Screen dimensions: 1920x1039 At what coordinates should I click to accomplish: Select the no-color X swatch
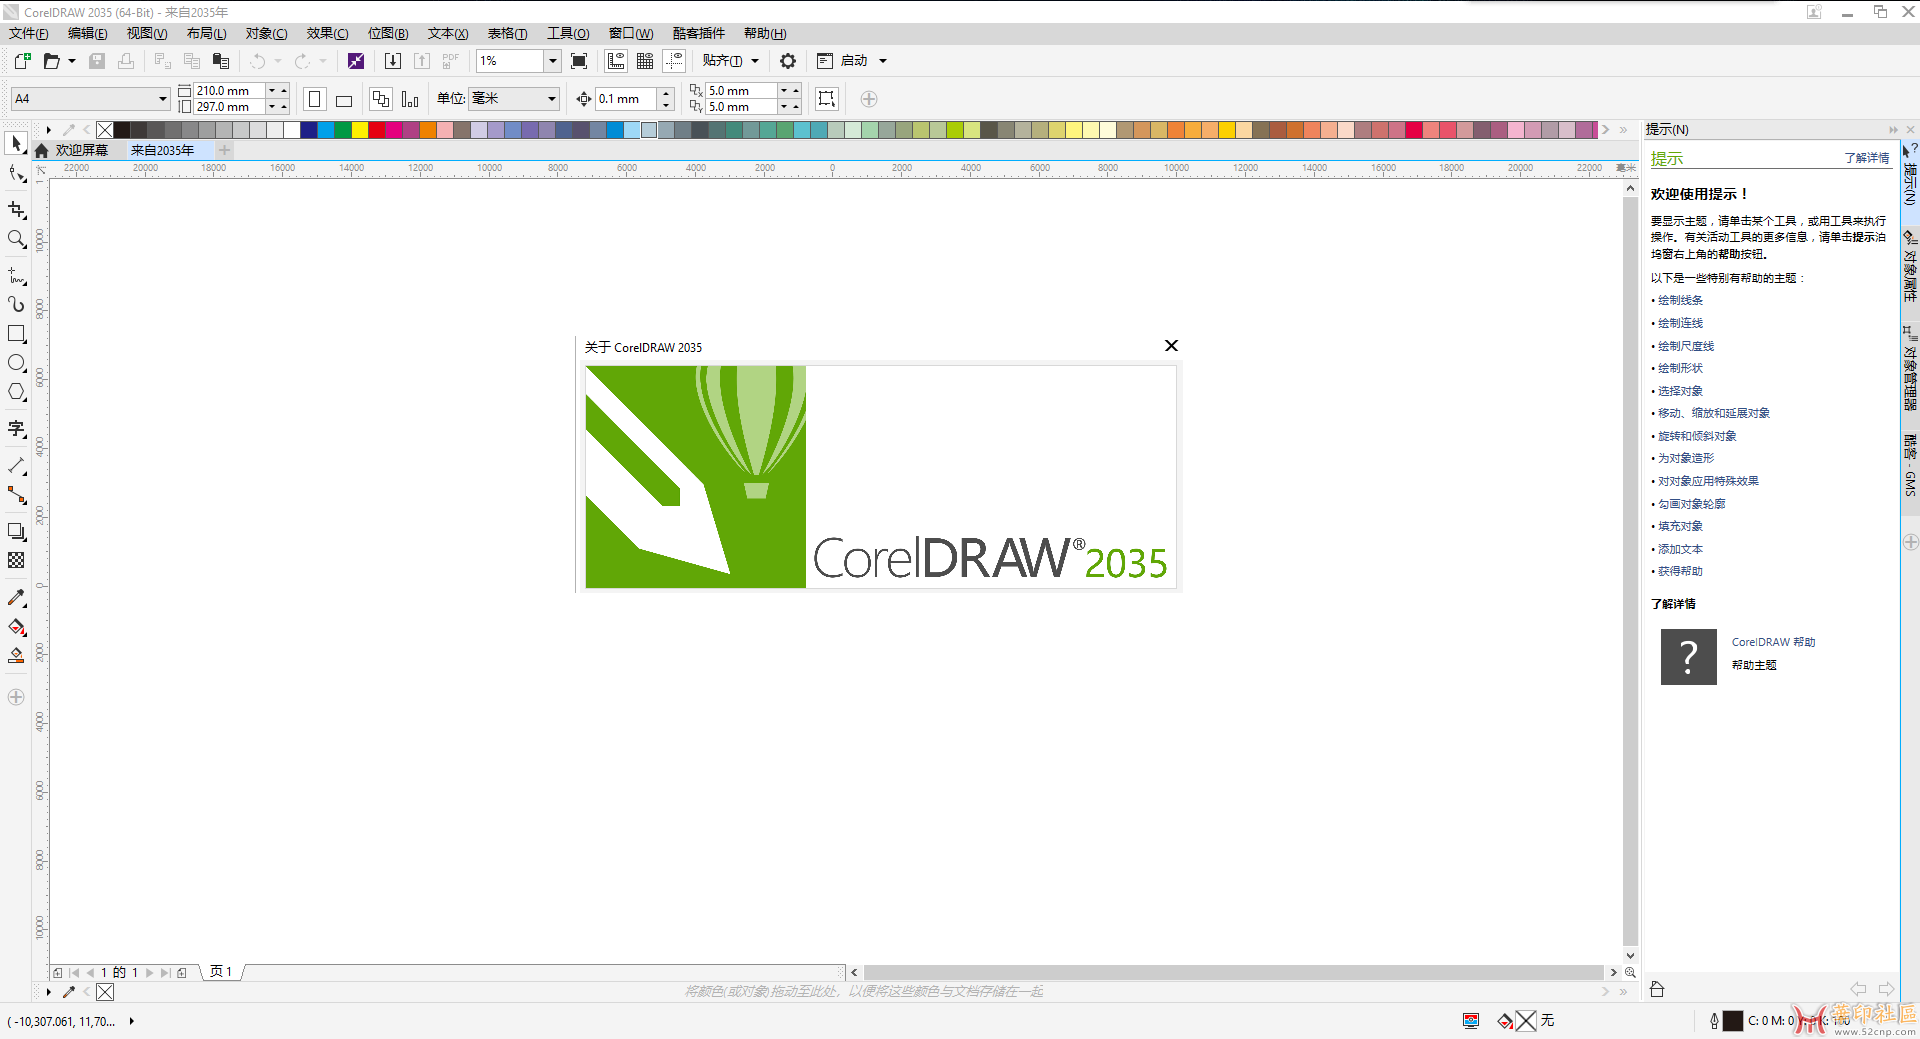click(x=105, y=130)
